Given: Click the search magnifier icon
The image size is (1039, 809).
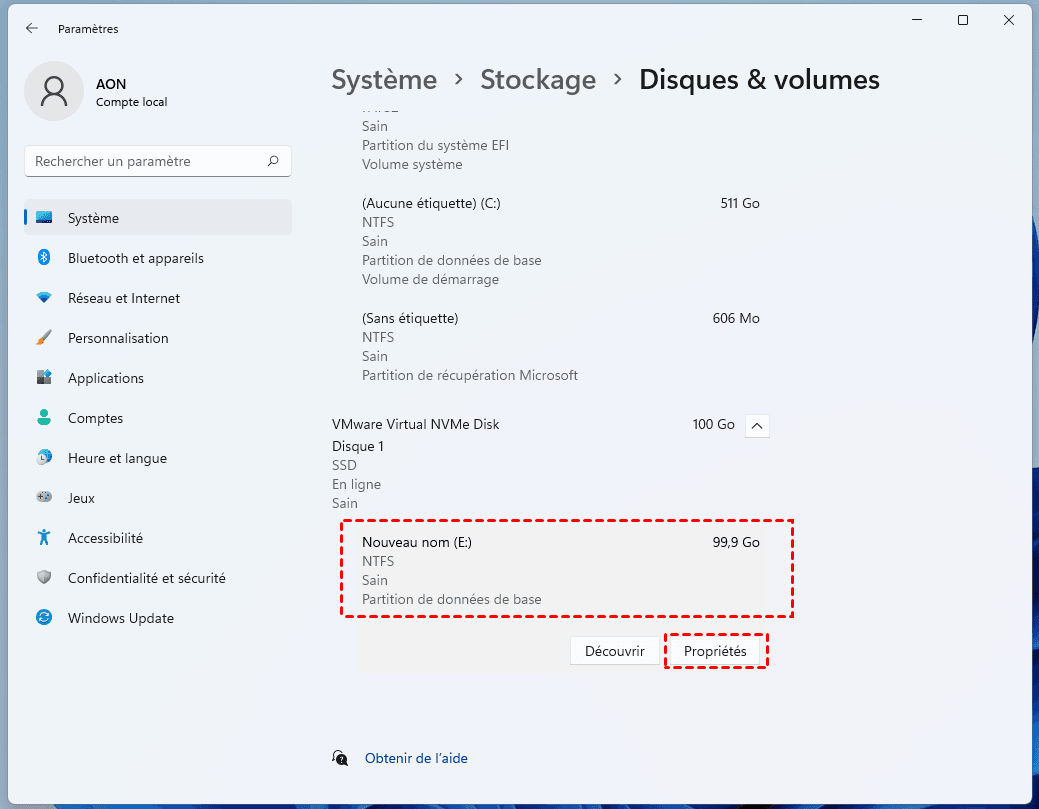Looking at the screenshot, I should click(x=273, y=161).
